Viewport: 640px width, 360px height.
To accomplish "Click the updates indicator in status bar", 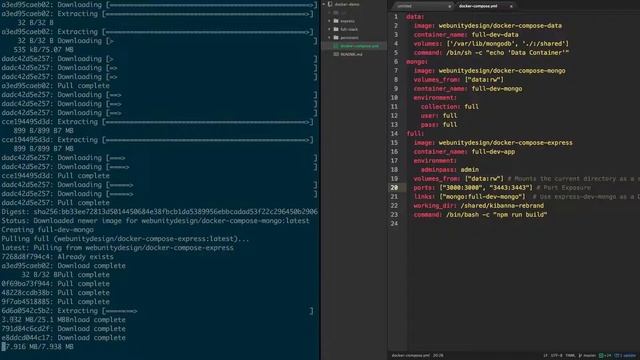I will [625, 356].
